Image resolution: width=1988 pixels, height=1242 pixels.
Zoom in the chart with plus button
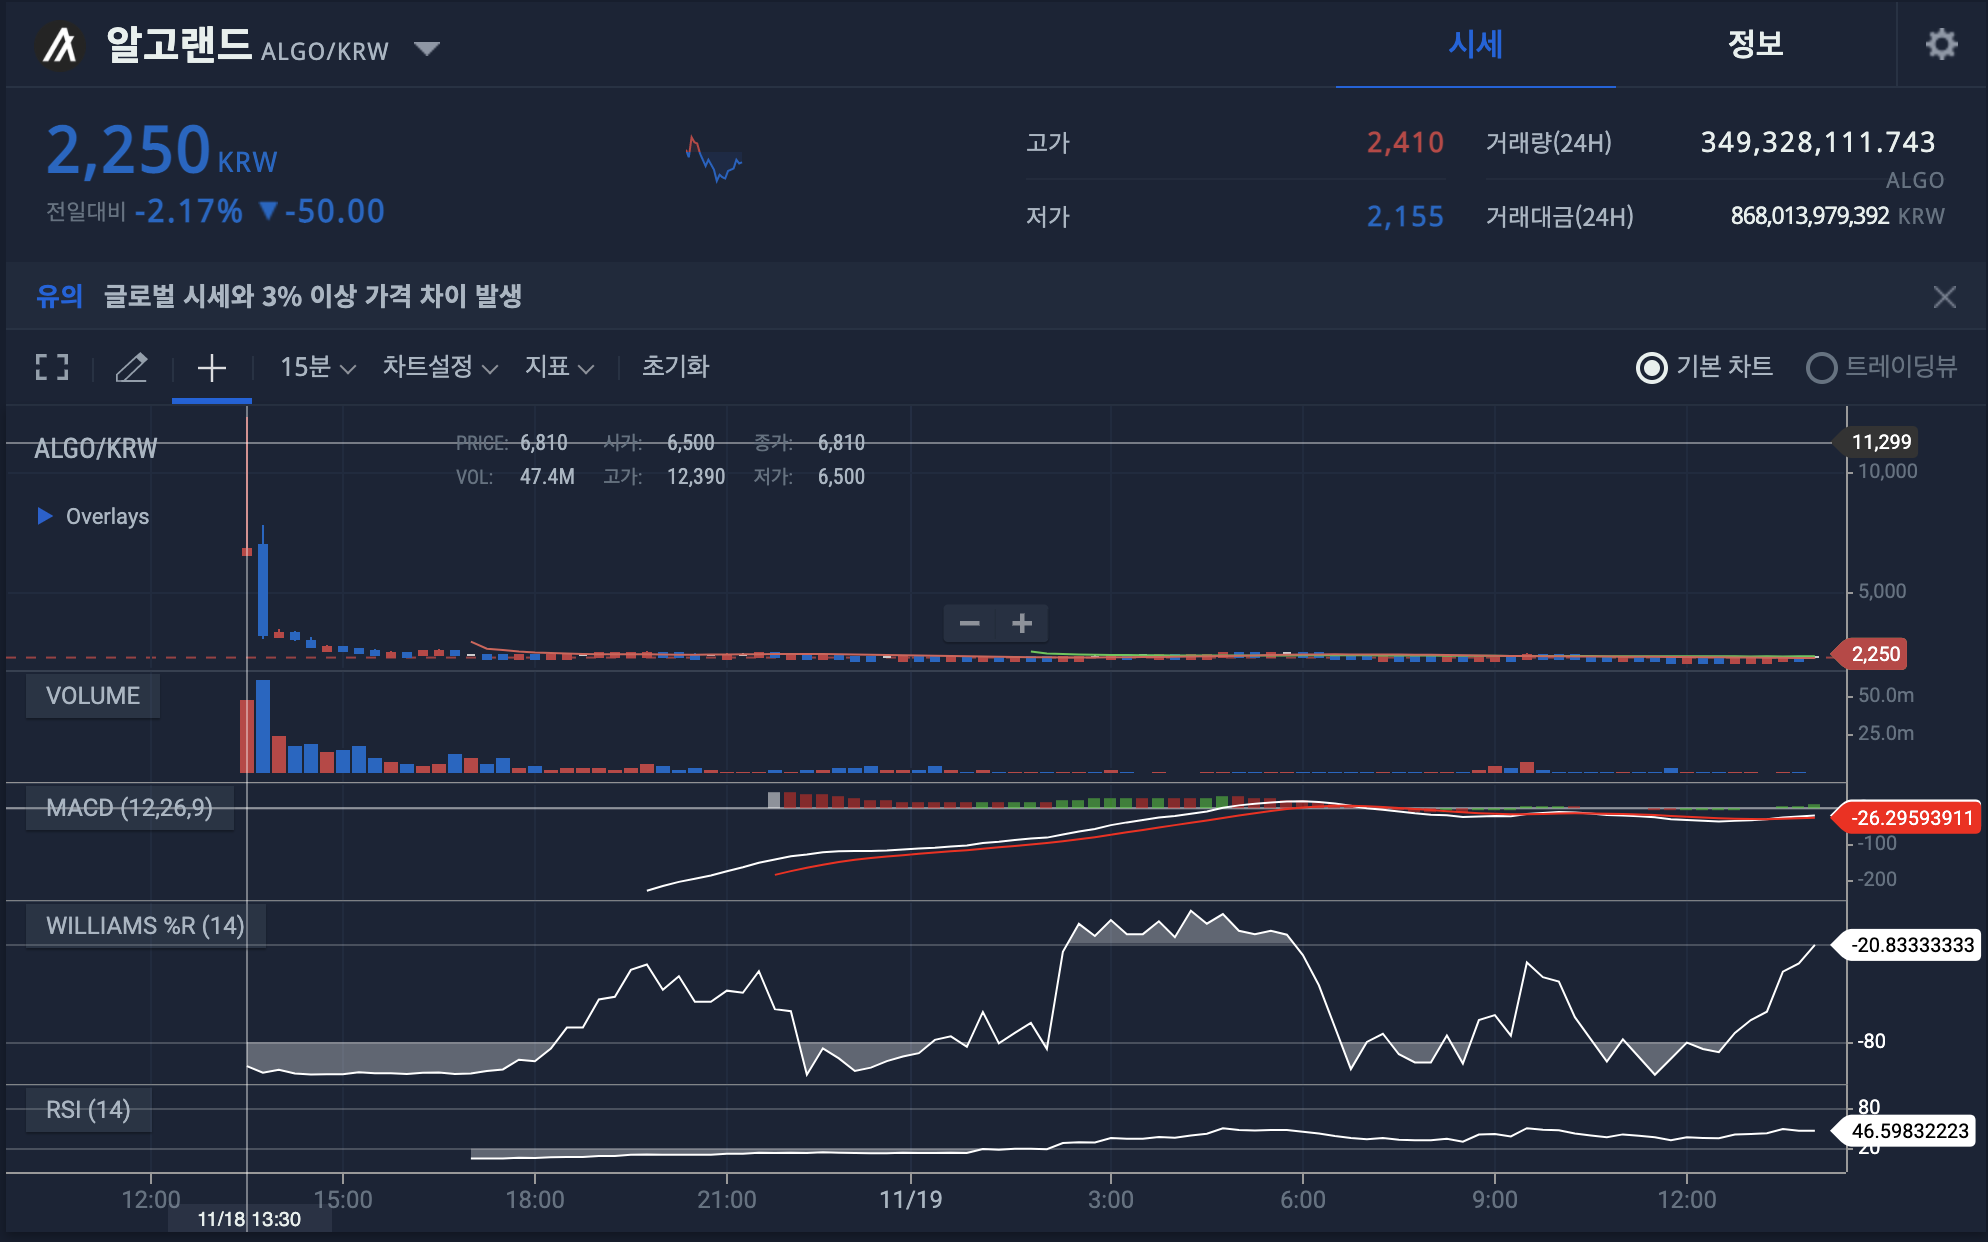[1022, 623]
